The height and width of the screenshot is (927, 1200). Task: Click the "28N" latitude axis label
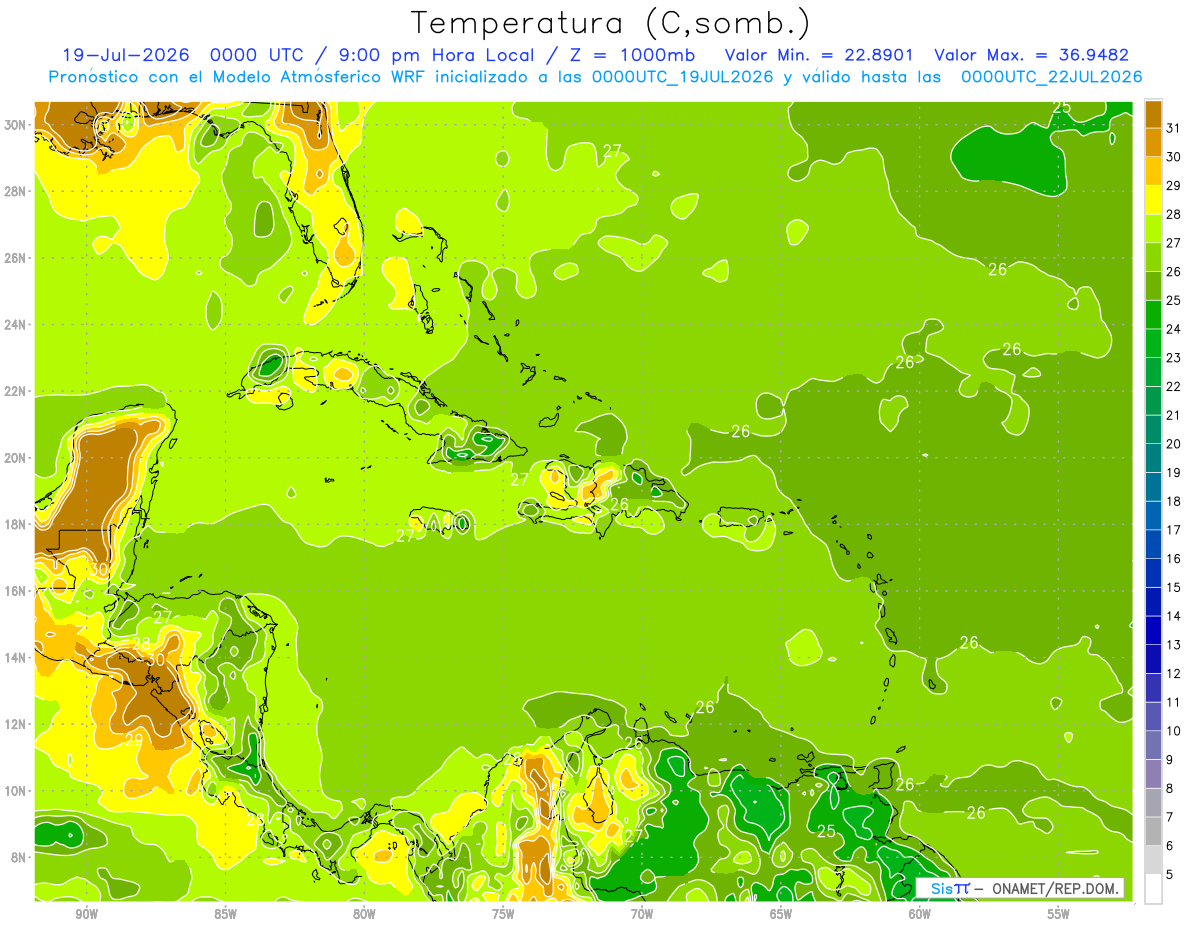16,191
